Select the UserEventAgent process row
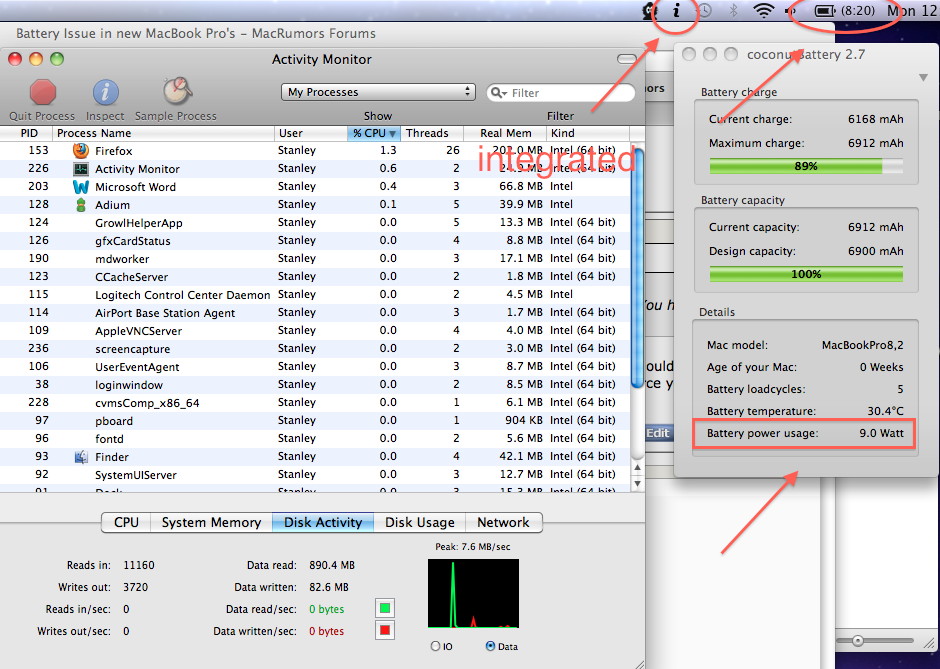This screenshot has width=940, height=669. [315, 367]
